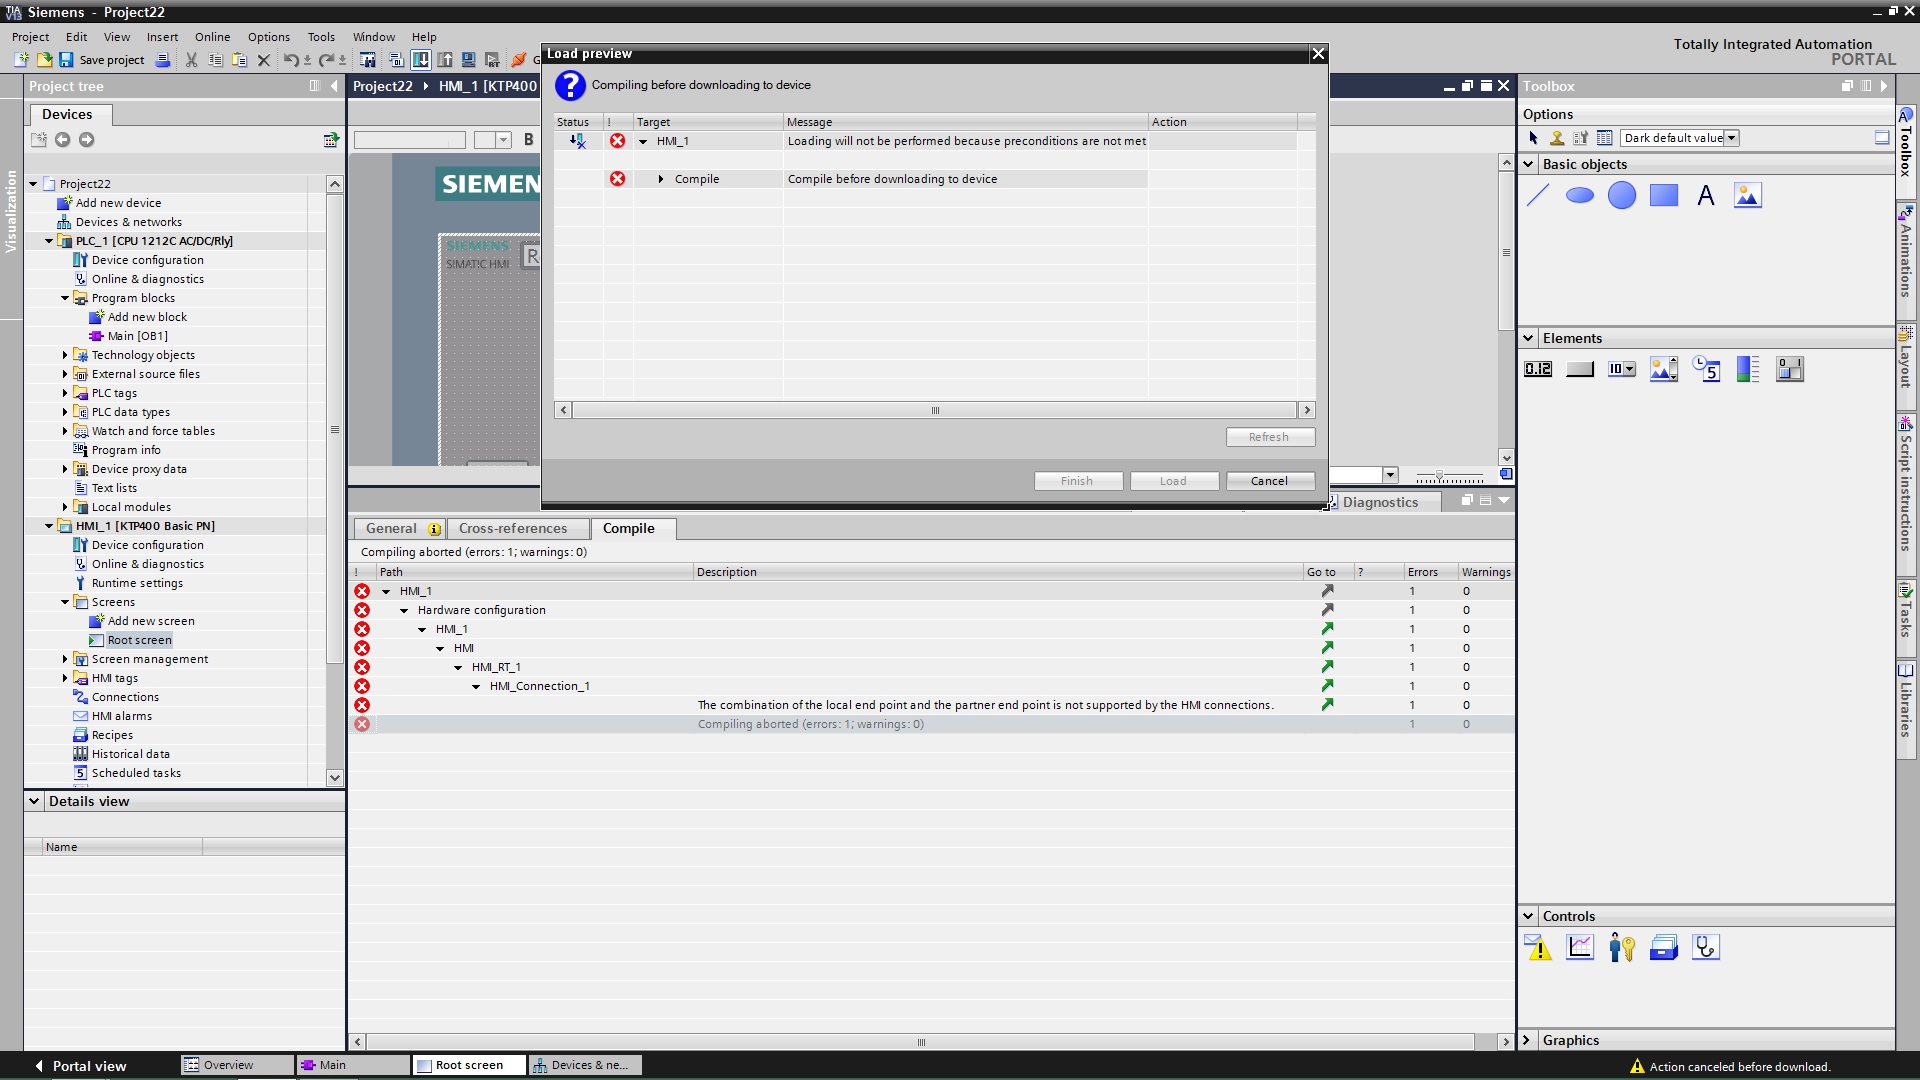Viewport: 1920px width, 1080px height.
Task: Select the Line tool in Basic objects
Action: point(1538,196)
